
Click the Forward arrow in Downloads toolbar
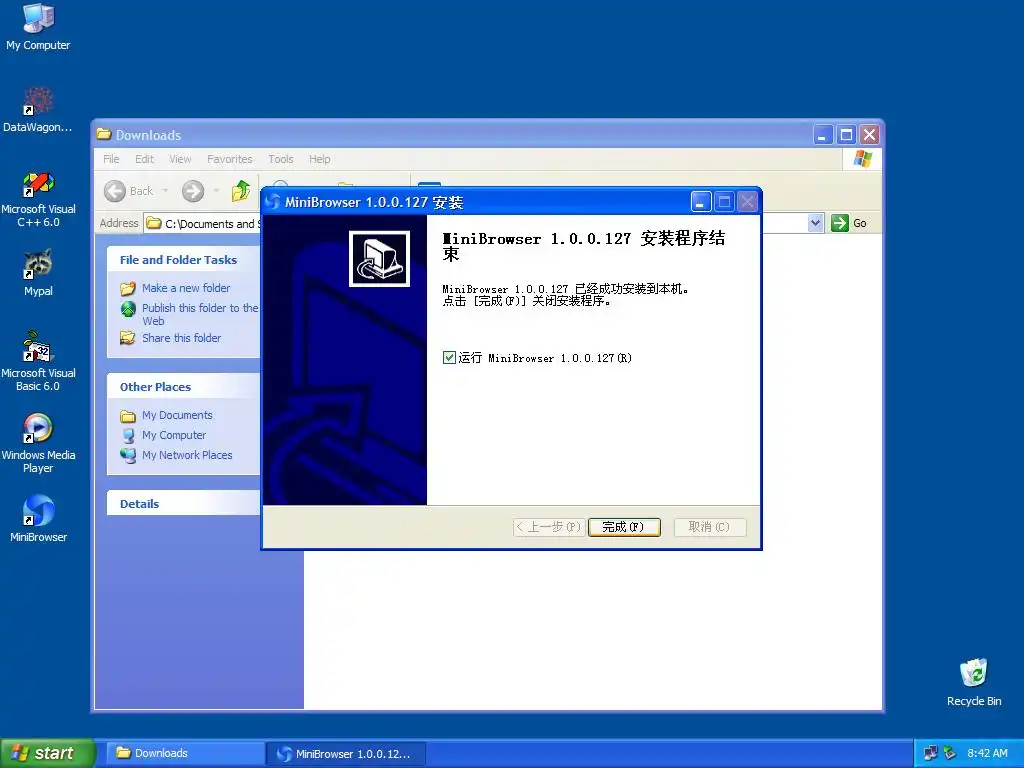coord(193,191)
